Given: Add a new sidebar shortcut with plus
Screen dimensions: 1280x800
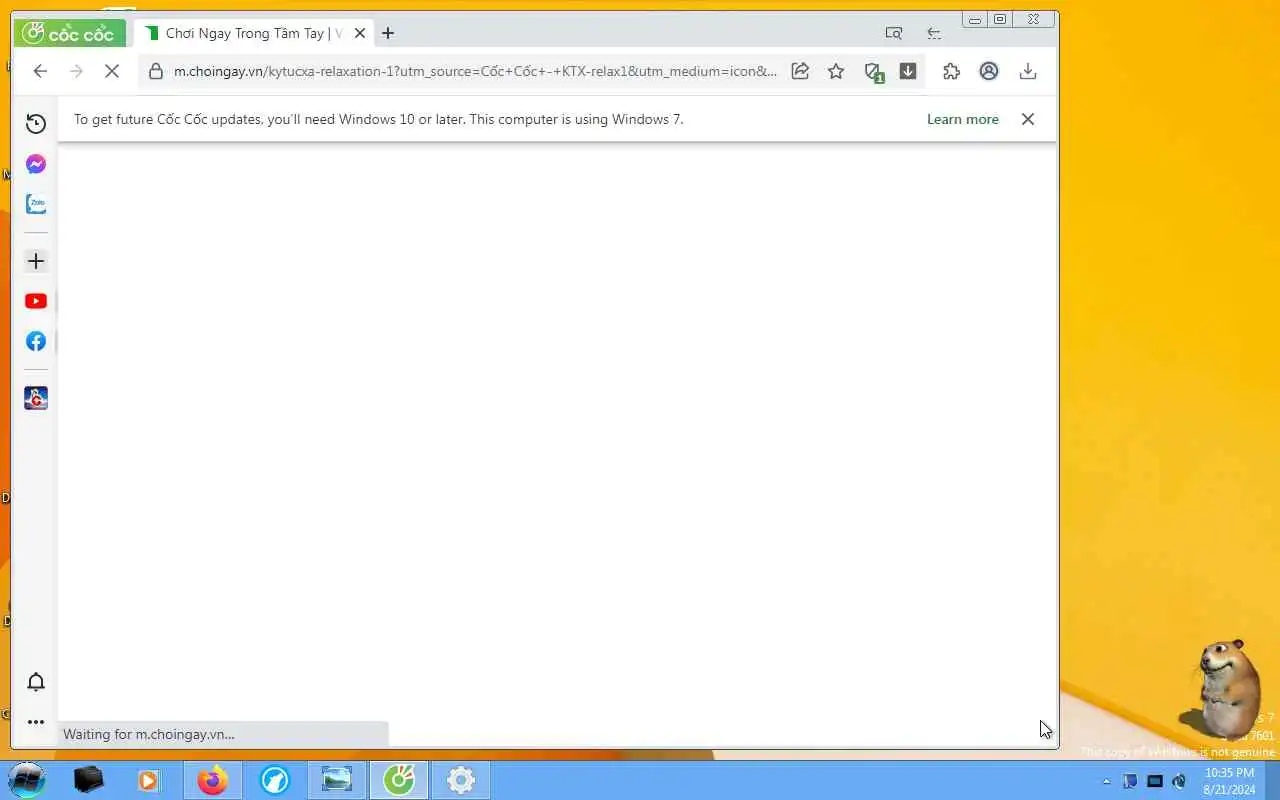Looking at the screenshot, I should pos(36,261).
